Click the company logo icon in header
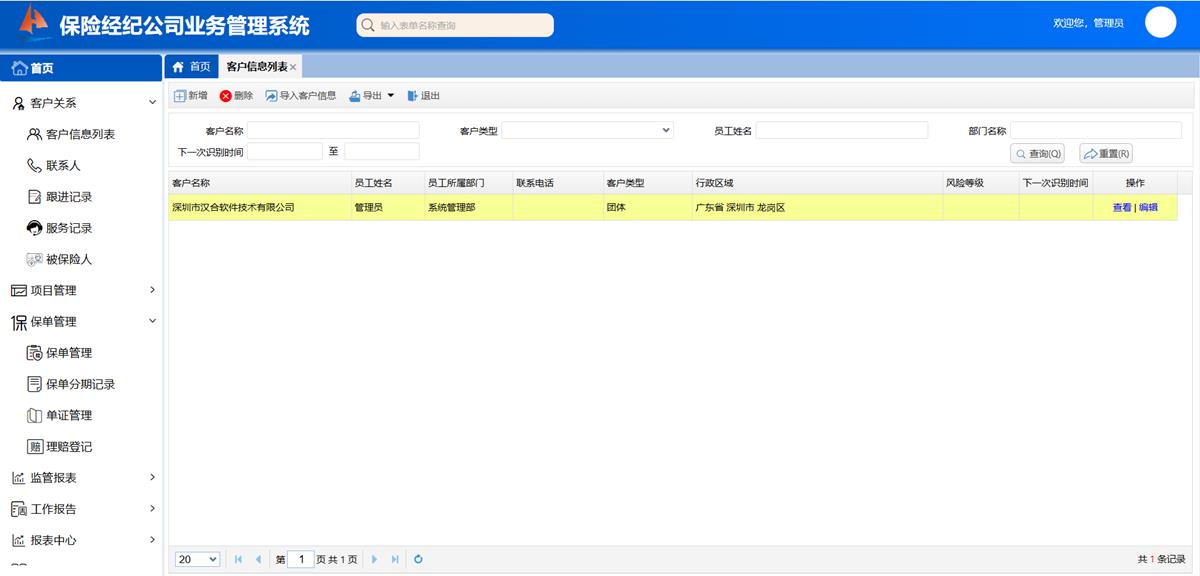 pos(34,22)
